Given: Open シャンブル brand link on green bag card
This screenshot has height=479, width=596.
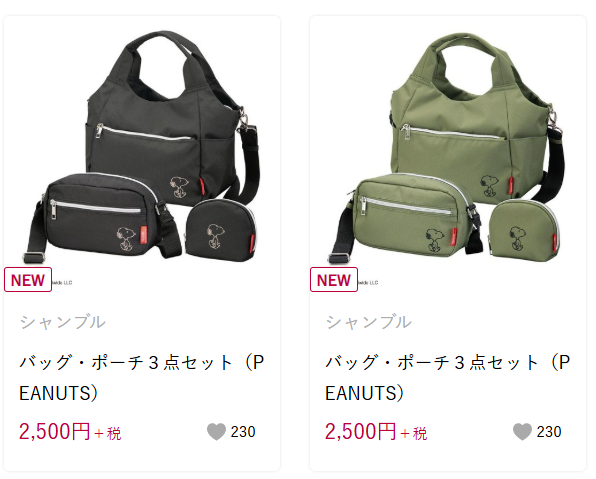Looking at the screenshot, I should click(369, 322).
